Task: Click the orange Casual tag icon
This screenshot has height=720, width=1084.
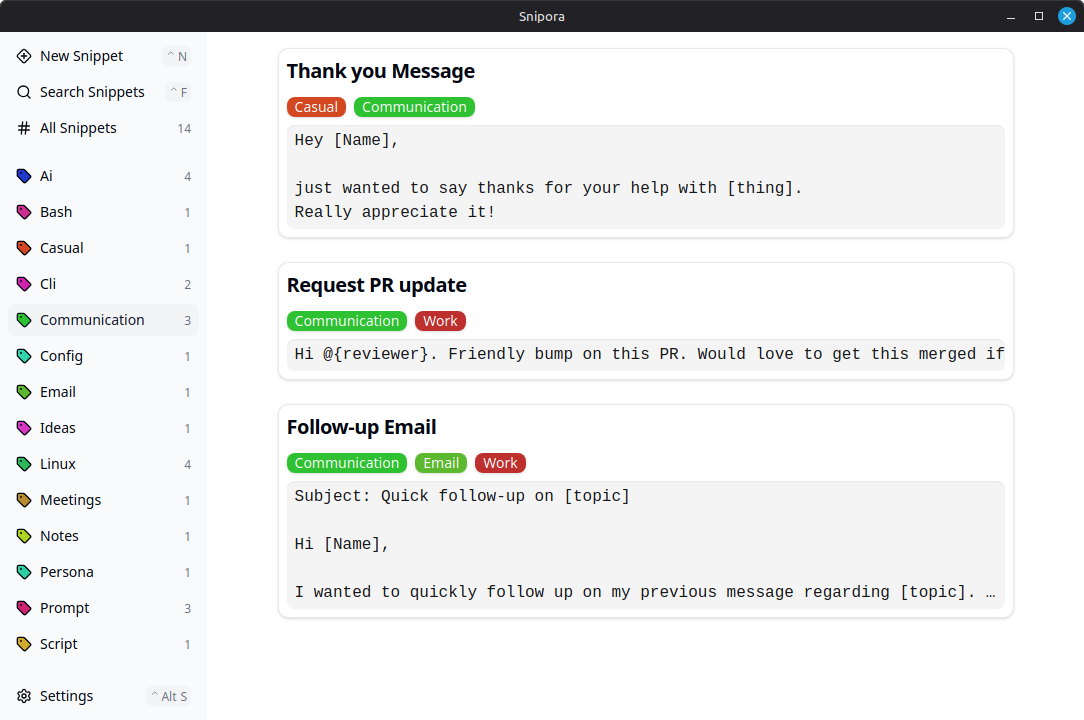Action: (x=24, y=248)
